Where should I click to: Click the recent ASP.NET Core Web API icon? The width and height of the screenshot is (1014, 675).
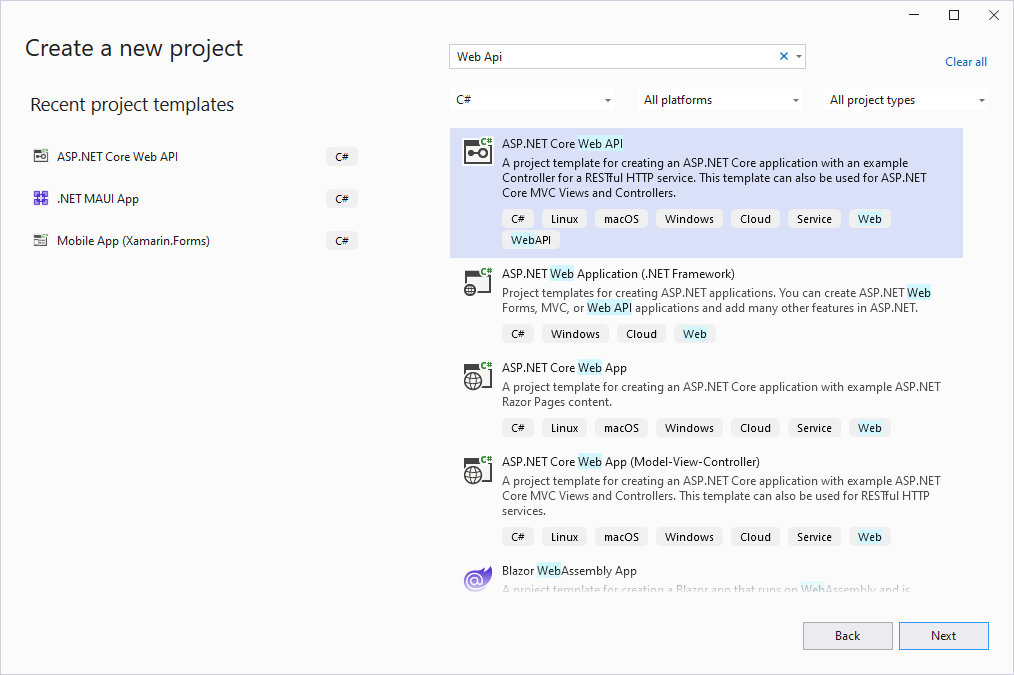[41, 156]
